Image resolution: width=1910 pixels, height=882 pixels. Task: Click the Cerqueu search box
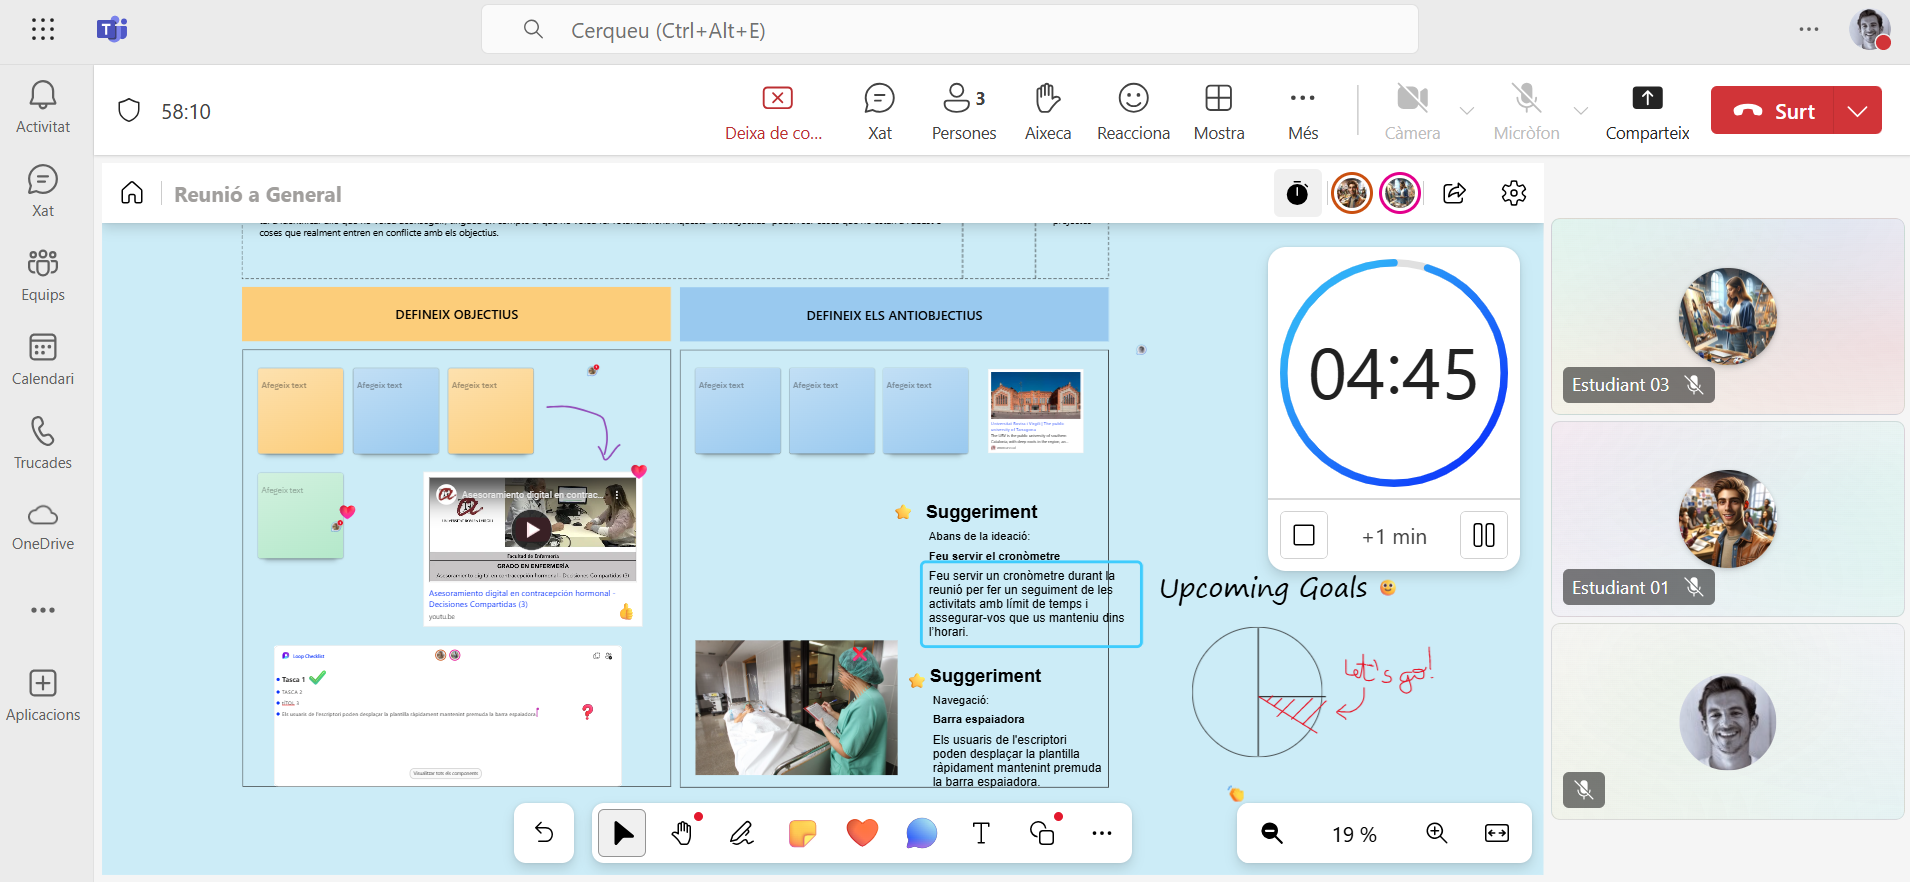[950, 30]
